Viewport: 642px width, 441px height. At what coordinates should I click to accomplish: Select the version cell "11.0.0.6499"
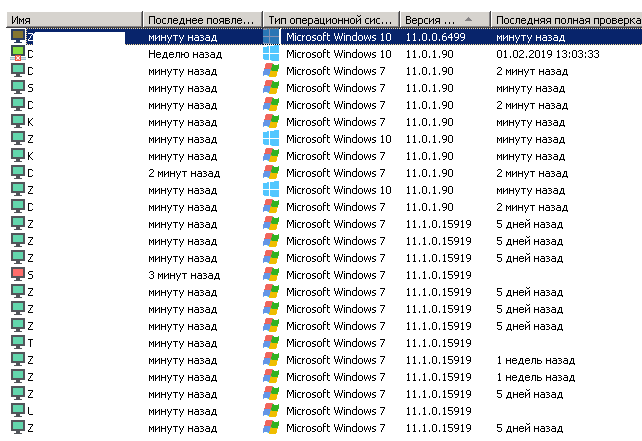(436, 37)
